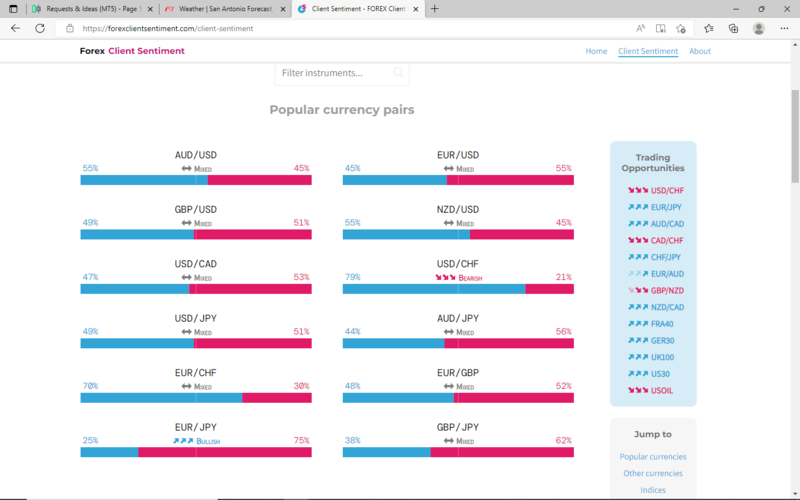Open USD/CHF in Trading Opportunities
Viewport: 800px width, 500px height.
pos(667,190)
